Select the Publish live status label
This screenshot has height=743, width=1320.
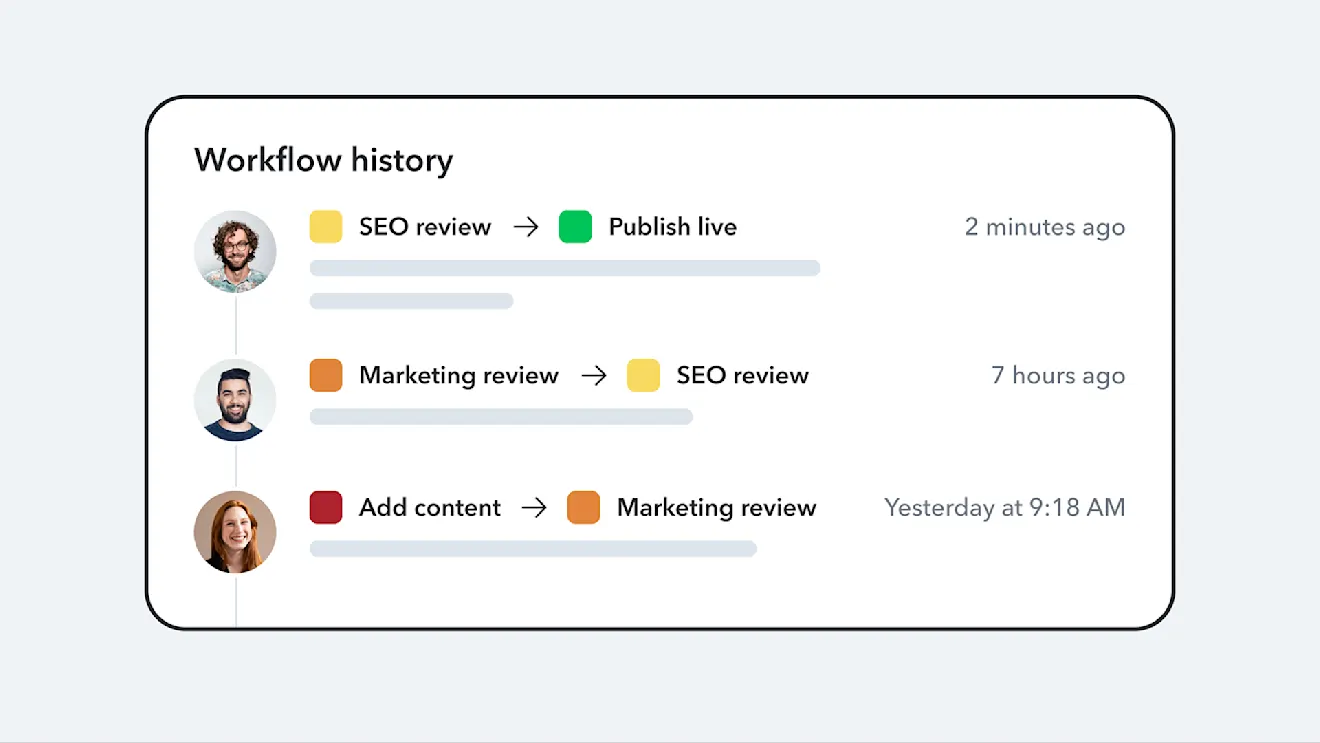tap(672, 227)
